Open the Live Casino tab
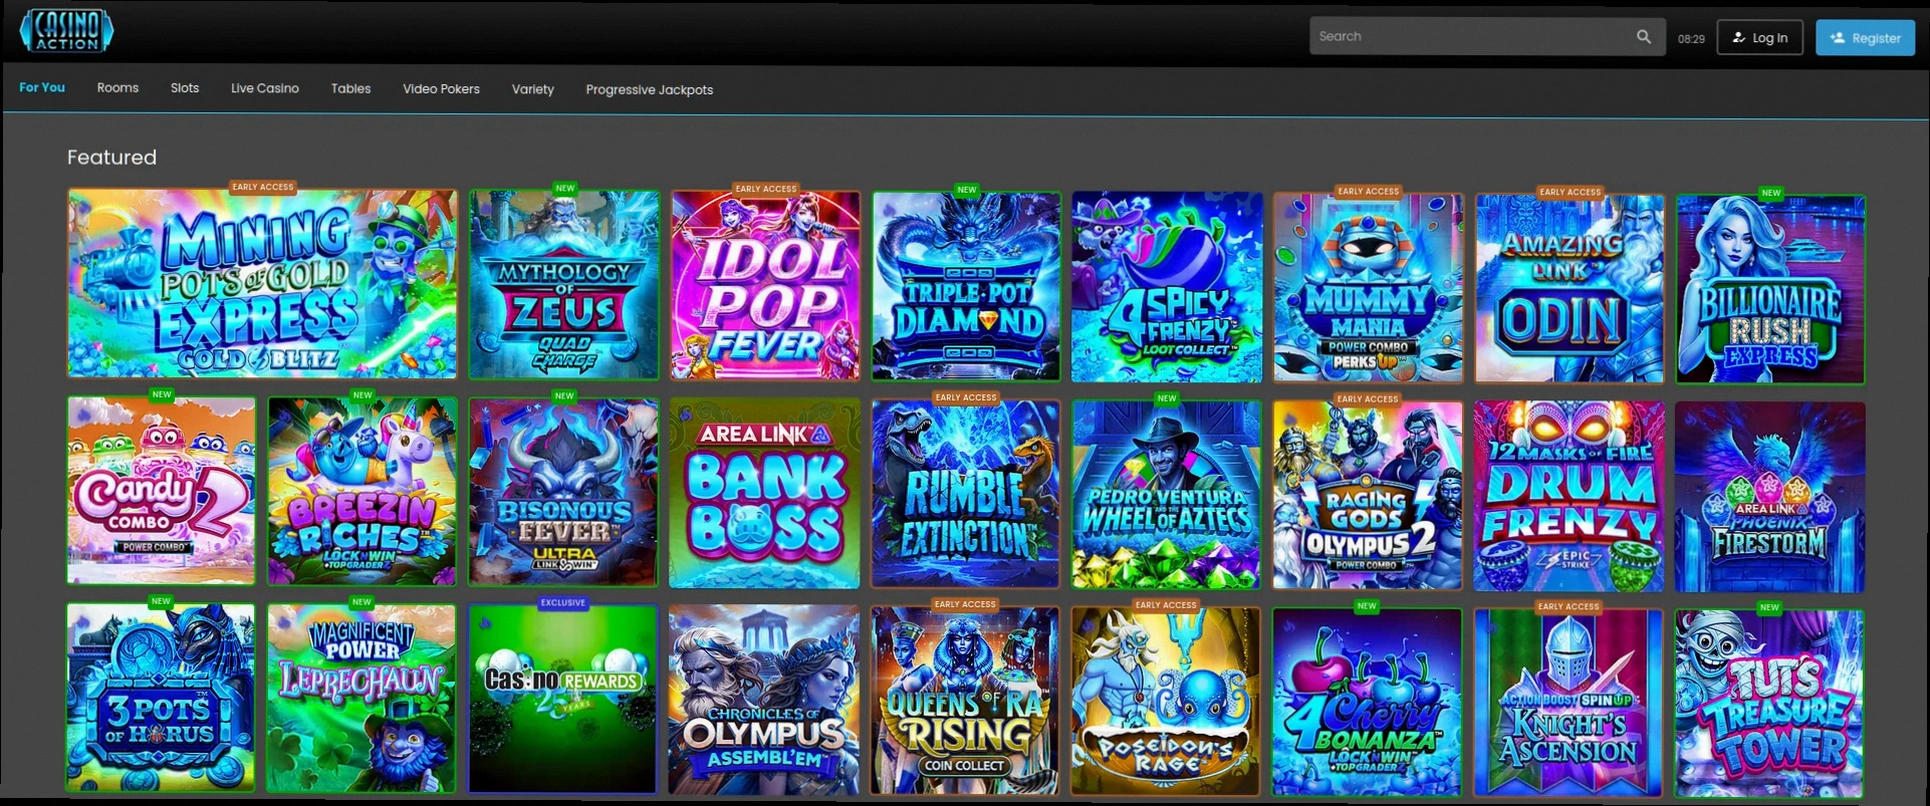 click(265, 88)
